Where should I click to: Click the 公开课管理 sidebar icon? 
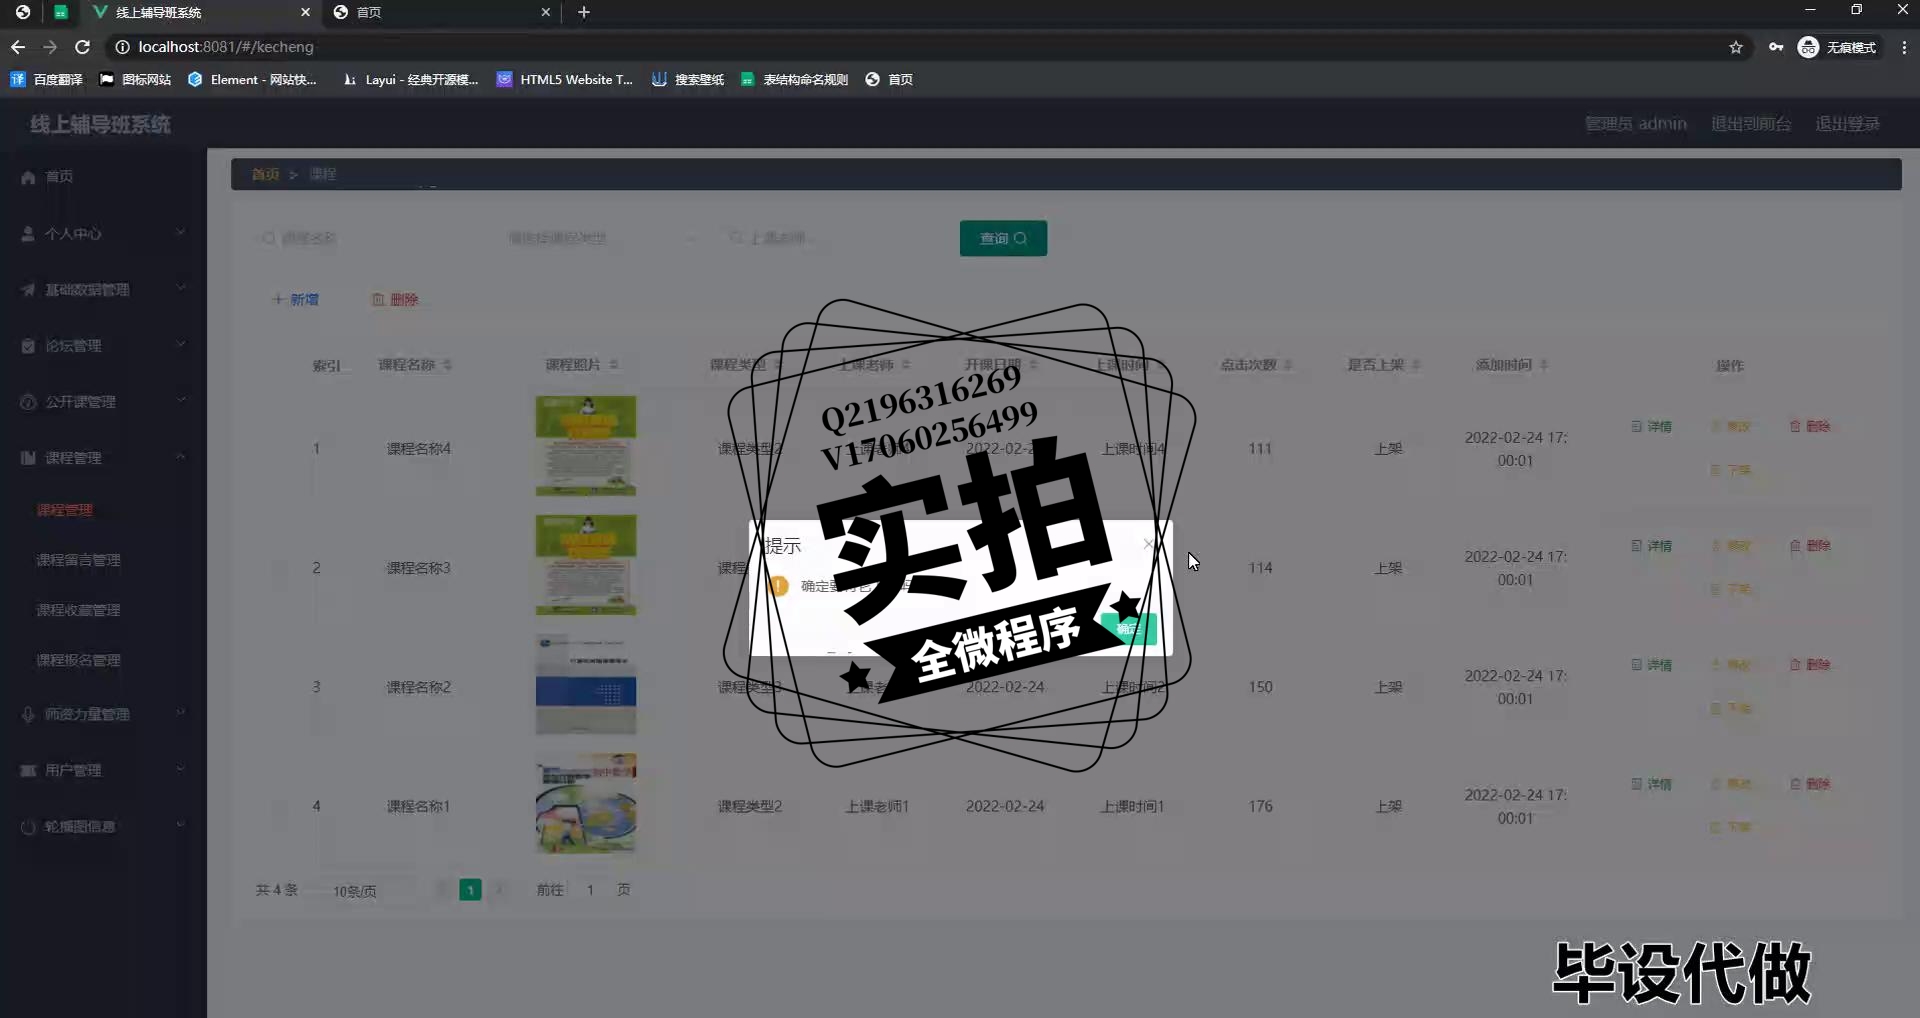tap(28, 401)
